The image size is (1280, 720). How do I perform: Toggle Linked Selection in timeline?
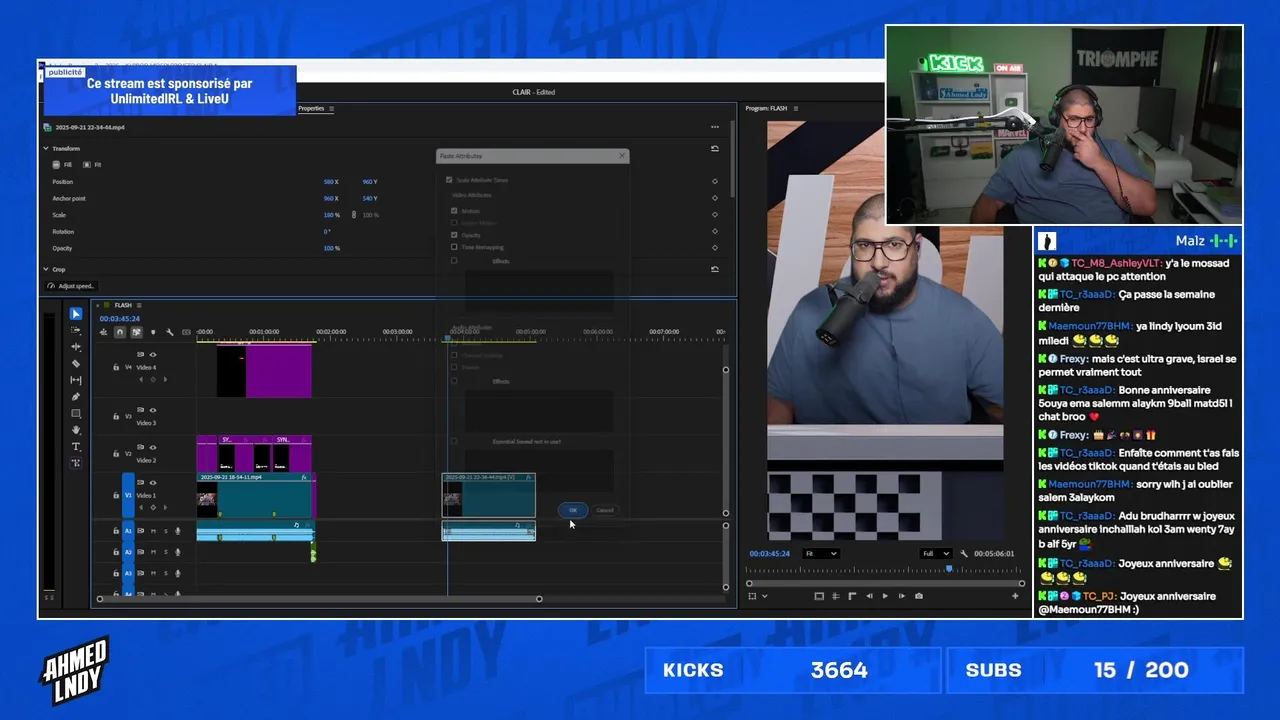pyautogui.click(x=137, y=332)
